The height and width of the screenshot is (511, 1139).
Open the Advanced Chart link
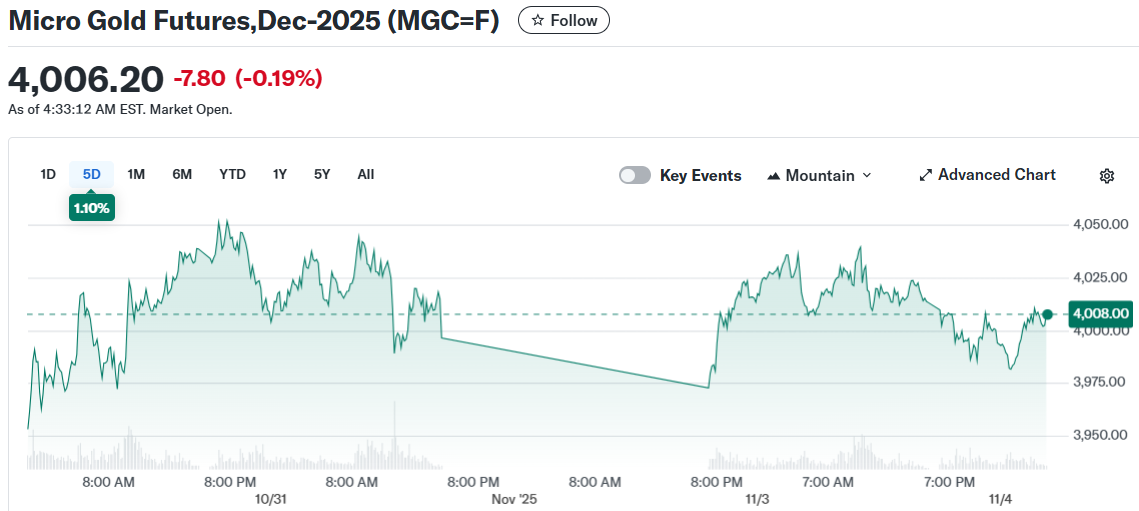(x=996, y=175)
